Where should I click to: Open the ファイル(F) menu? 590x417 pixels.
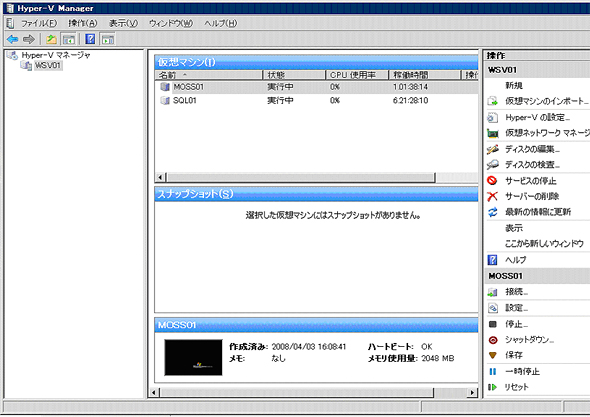tap(39, 23)
